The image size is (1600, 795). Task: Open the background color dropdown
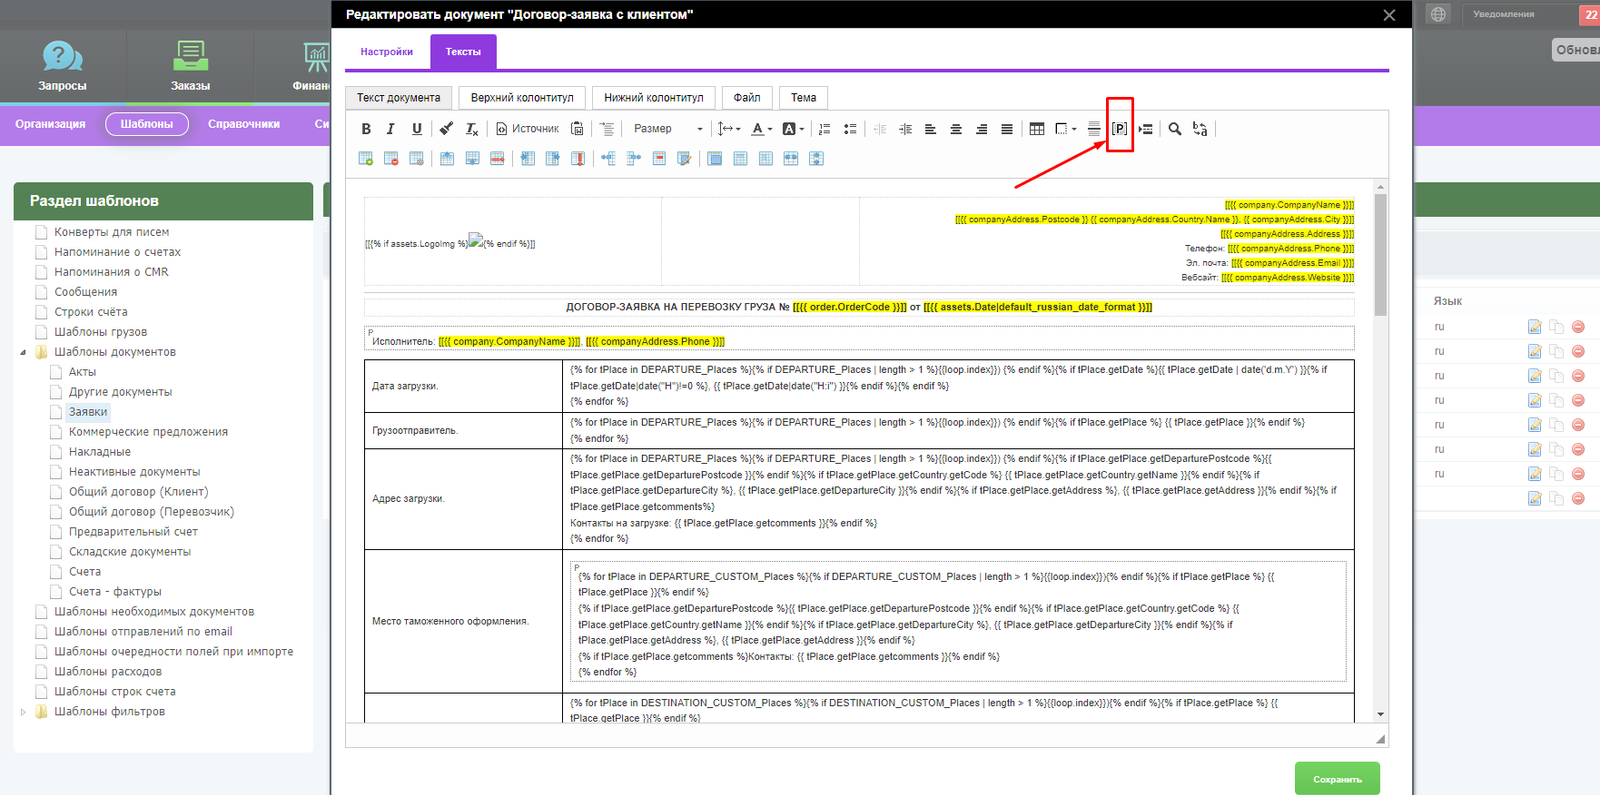(793, 129)
